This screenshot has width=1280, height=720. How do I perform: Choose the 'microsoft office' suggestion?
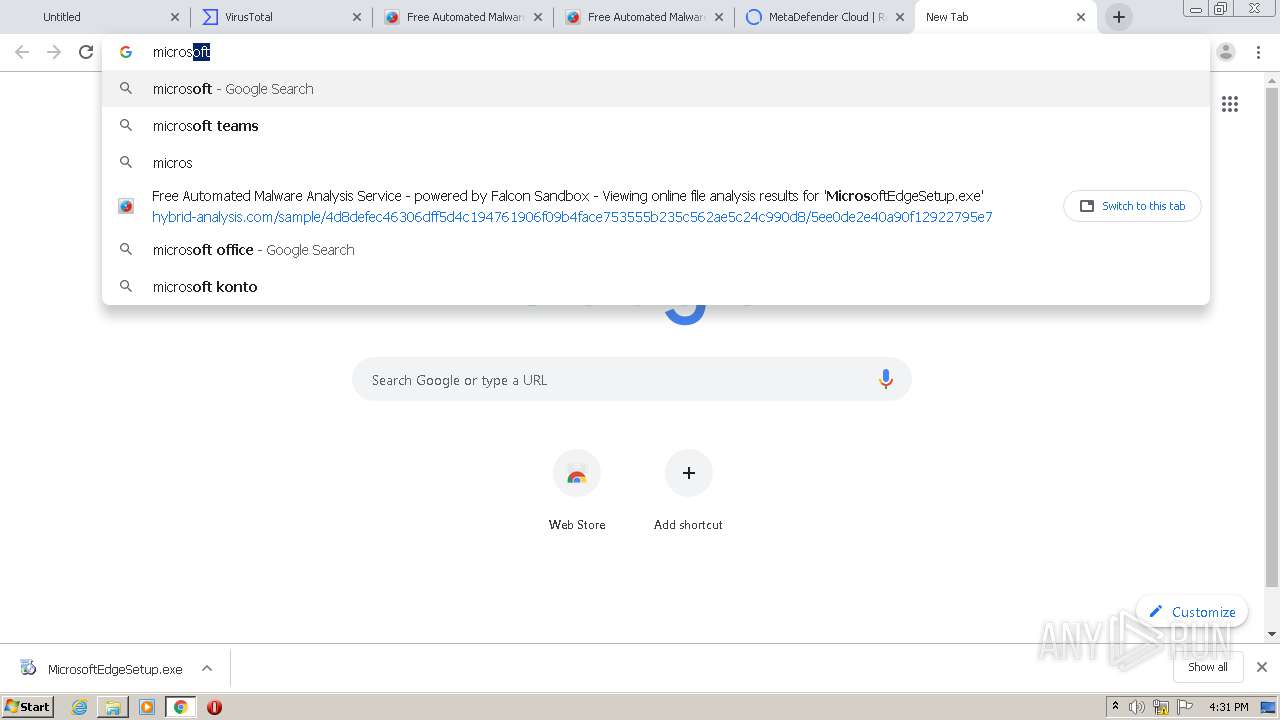pyautogui.click(x=656, y=250)
